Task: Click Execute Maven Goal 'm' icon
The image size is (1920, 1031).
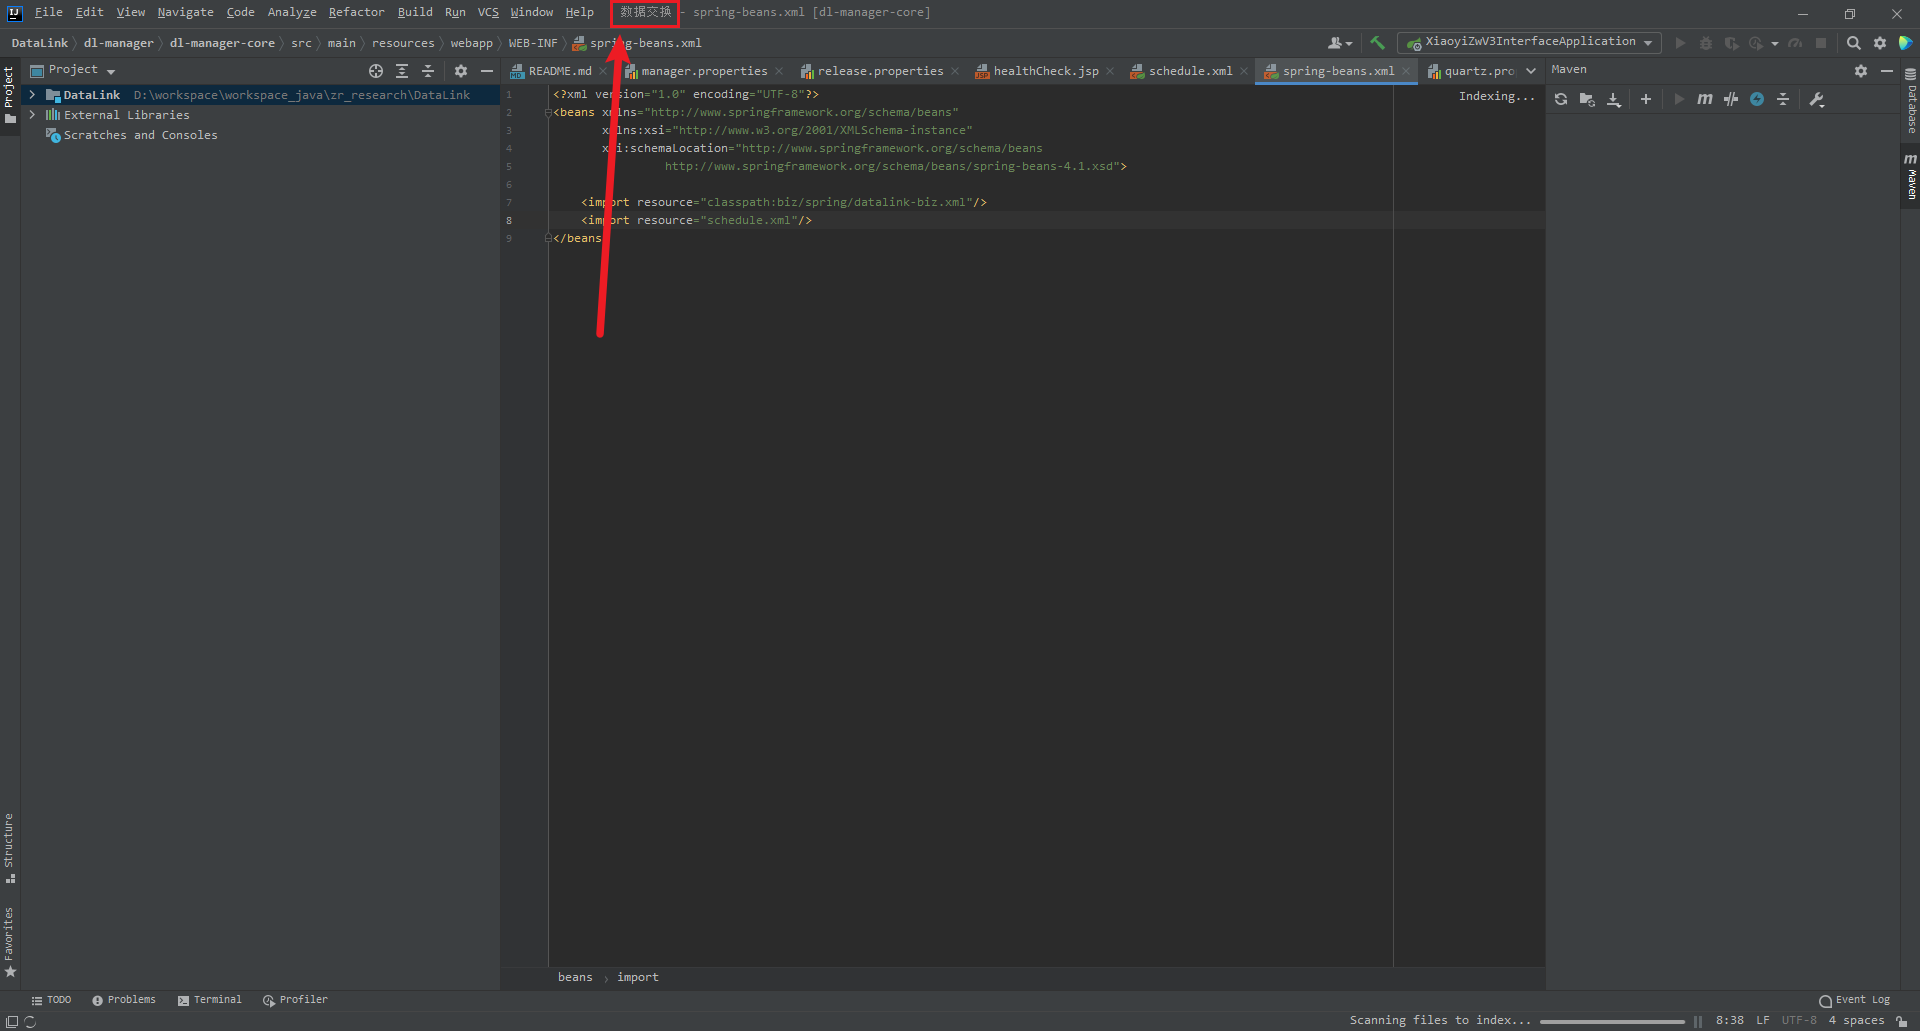Action: tap(1705, 99)
